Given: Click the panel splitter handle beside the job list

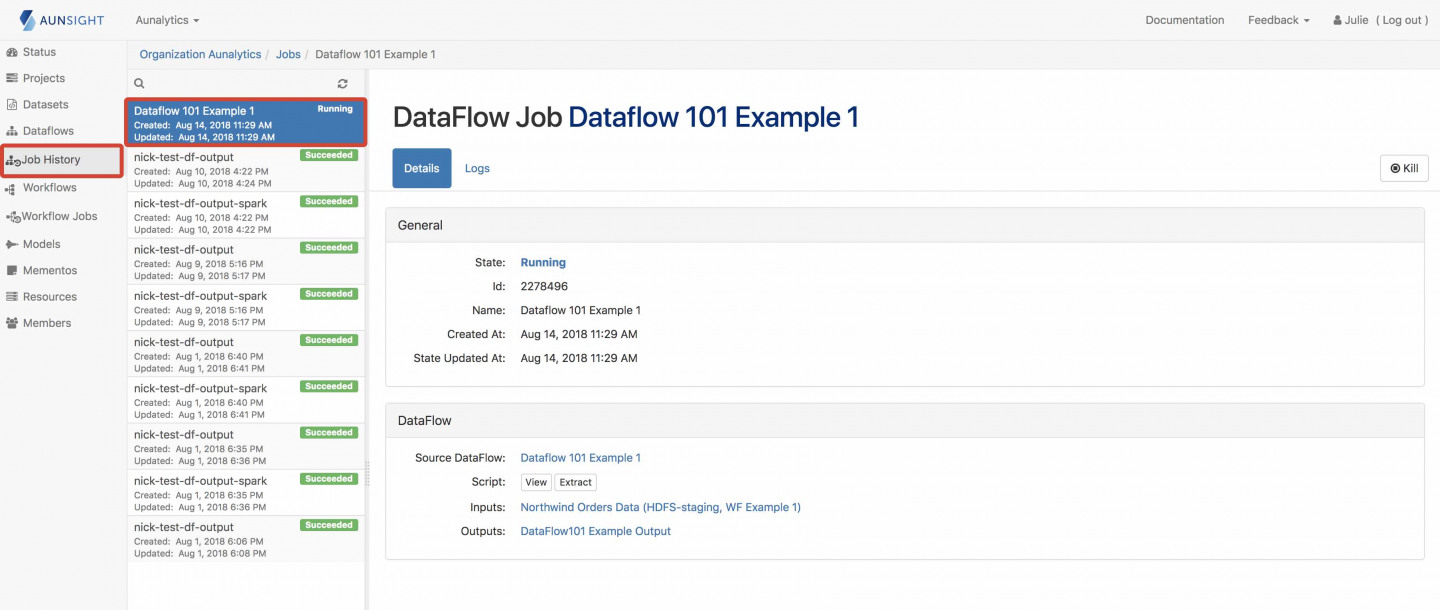Looking at the screenshot, I should pyautogui.click(x=367, y=472).
